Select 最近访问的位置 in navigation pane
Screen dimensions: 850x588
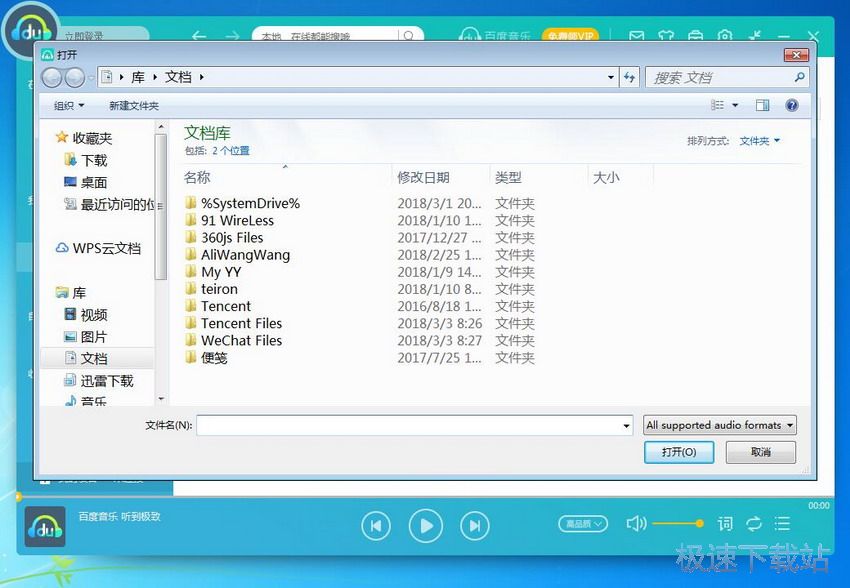(x=110, y=204)
